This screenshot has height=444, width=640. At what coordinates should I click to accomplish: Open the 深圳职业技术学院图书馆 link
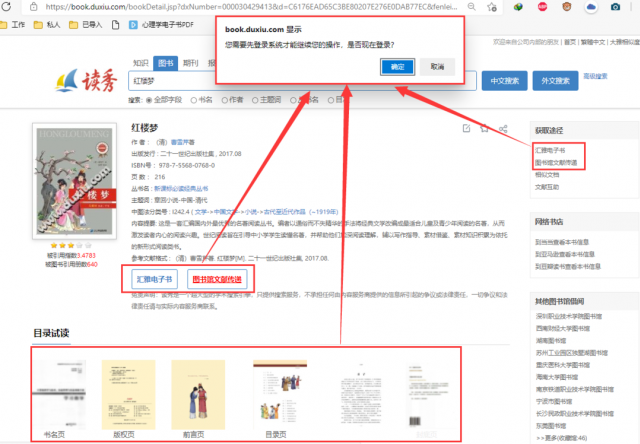pyautogui.click(x=569, y=316)
